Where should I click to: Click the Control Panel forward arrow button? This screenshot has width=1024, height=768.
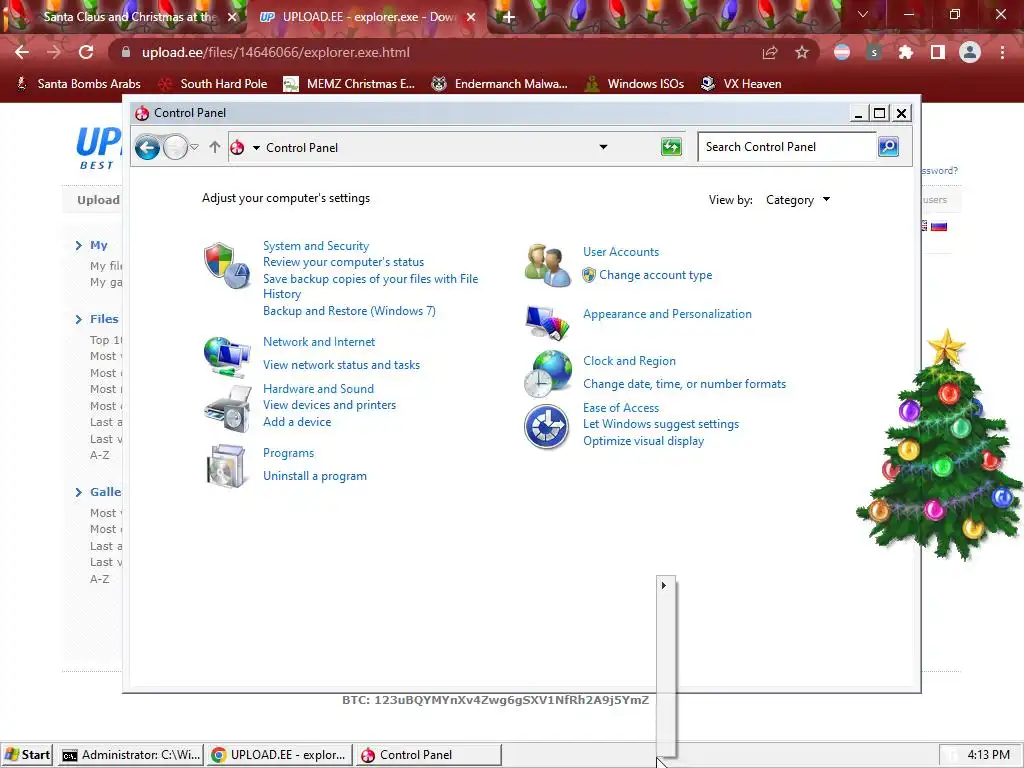coord(175,148)
